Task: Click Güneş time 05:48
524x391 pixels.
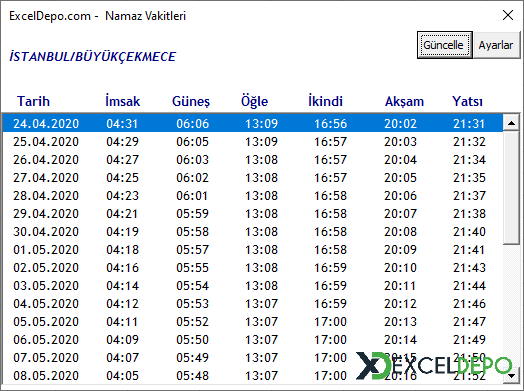Action: pyautogui.click(x=192, y=376)
